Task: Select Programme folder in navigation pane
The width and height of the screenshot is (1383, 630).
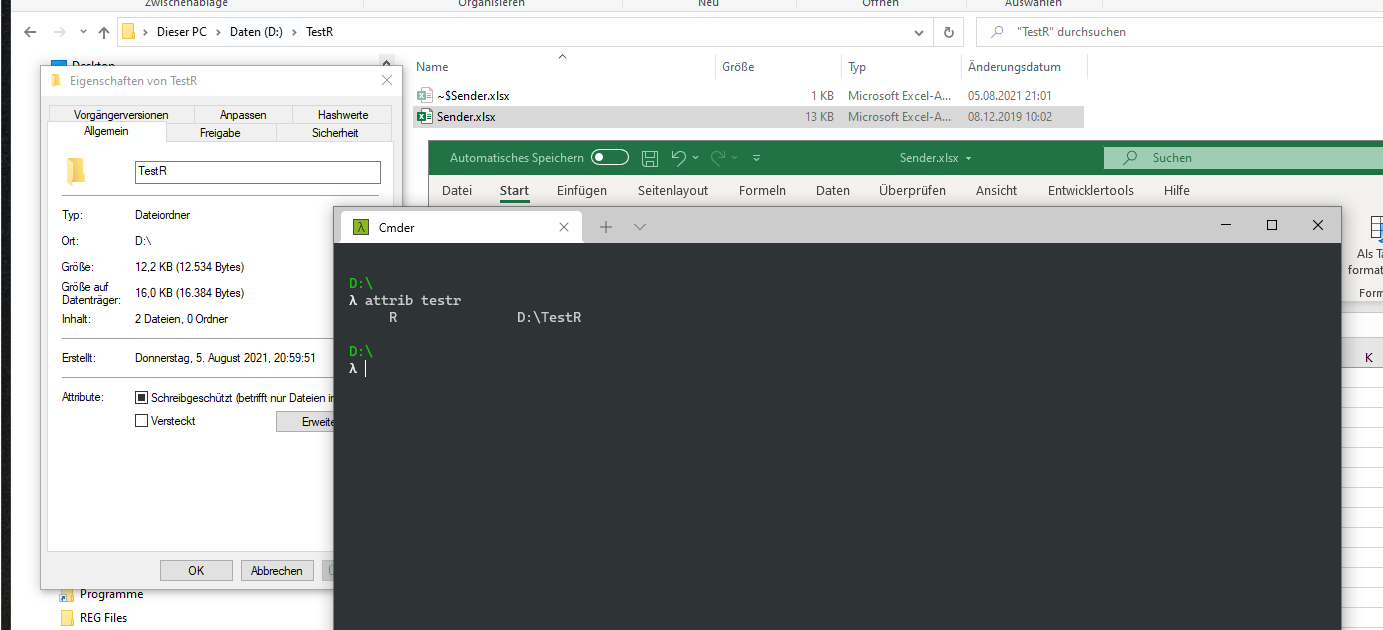Action: pos(111,594)
